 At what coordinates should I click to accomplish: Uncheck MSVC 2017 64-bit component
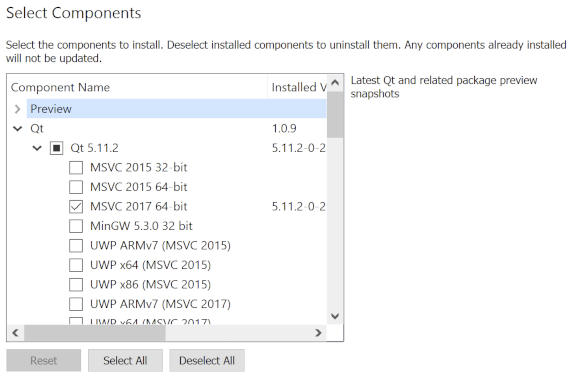coord(76,207)
